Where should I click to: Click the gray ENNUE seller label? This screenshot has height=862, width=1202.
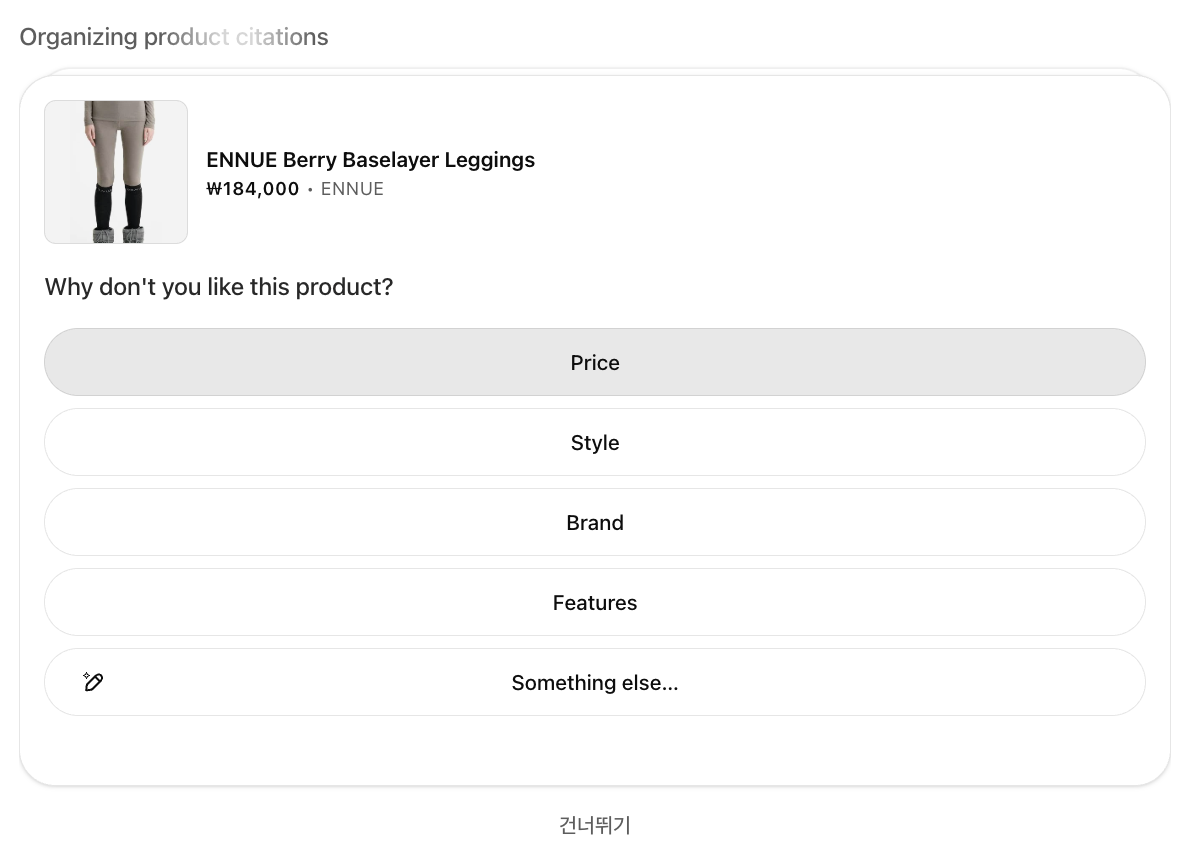point(352,189)
